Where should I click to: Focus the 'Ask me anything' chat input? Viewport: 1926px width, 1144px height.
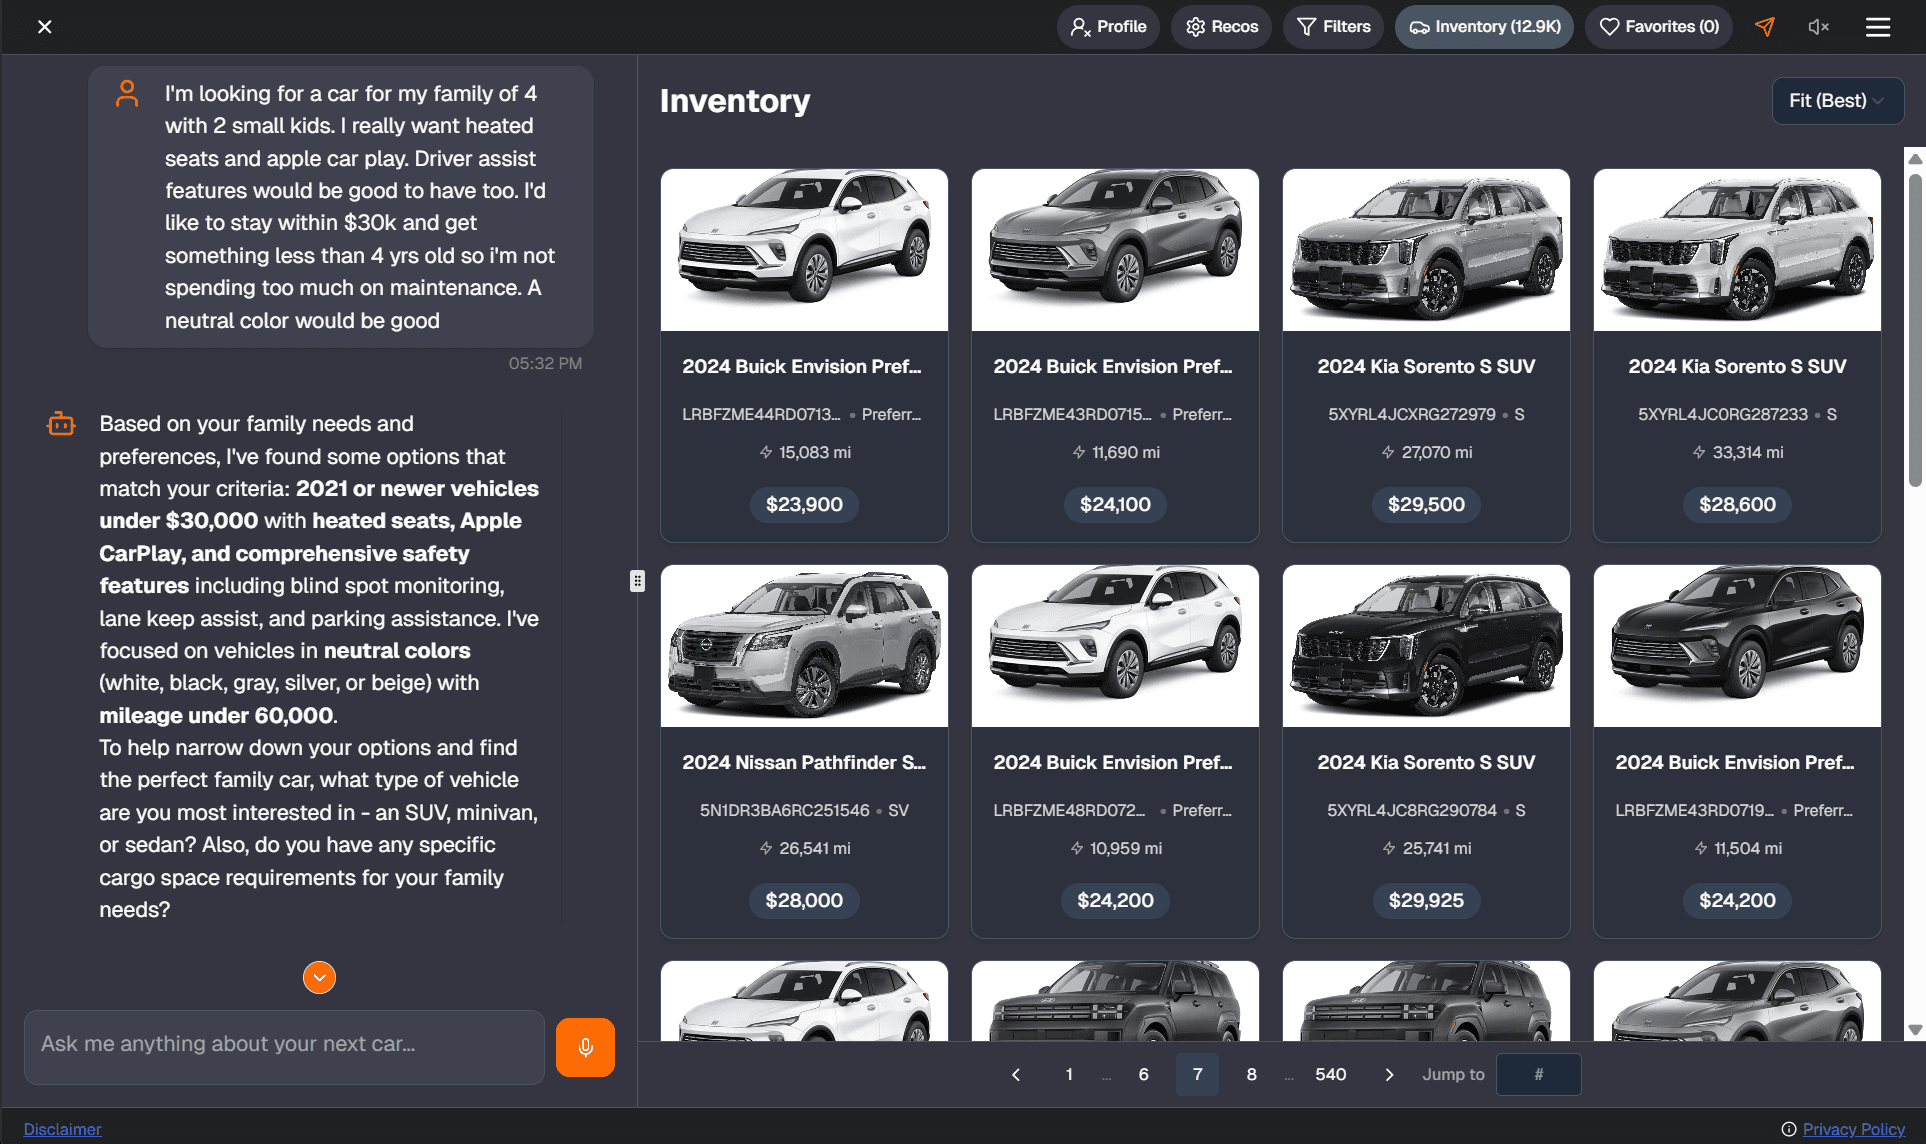click(284, 1047)
